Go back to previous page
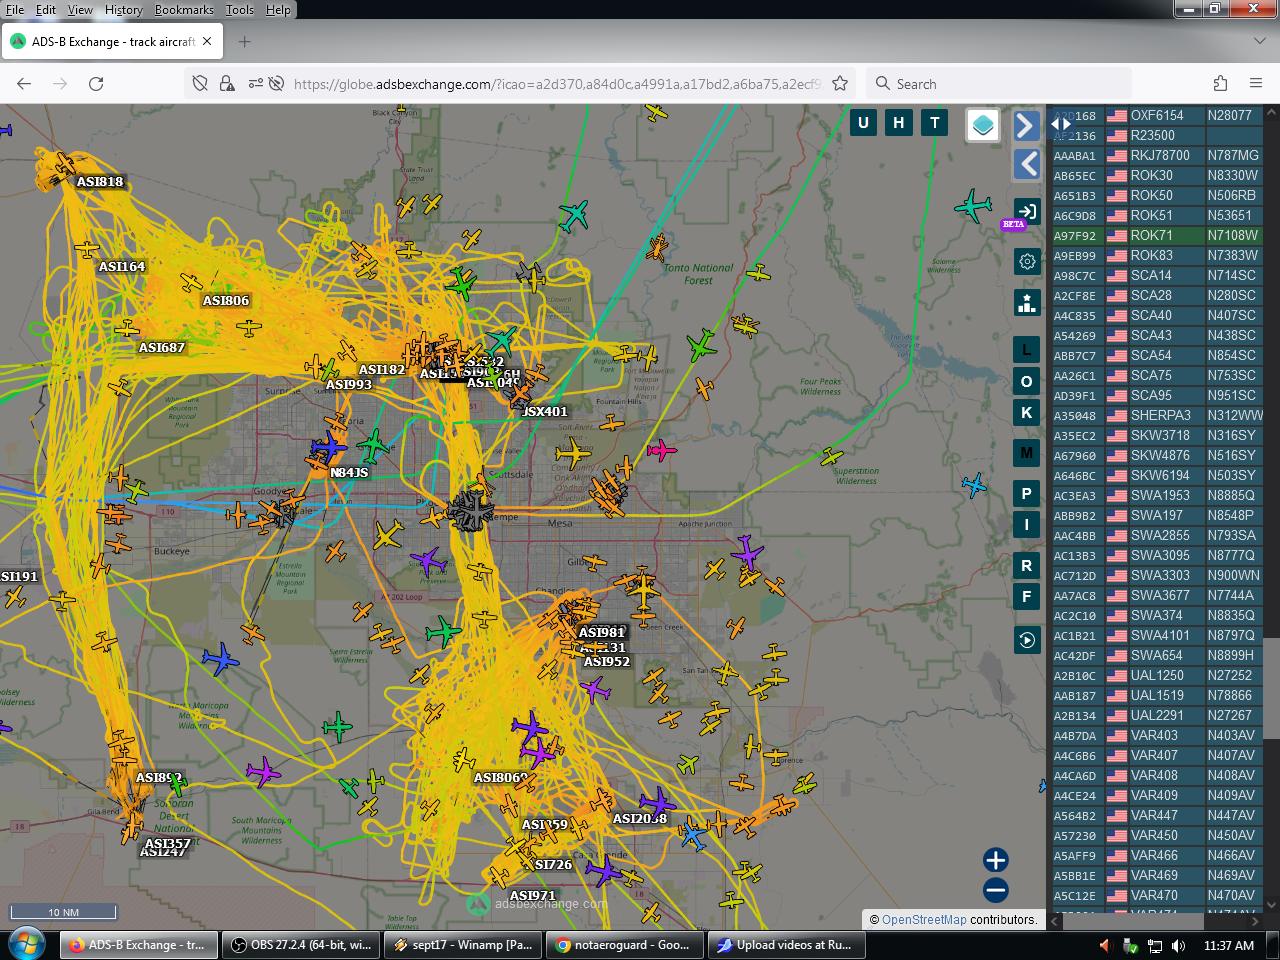This screenshot has width=1280, height=960. point(24,84)
